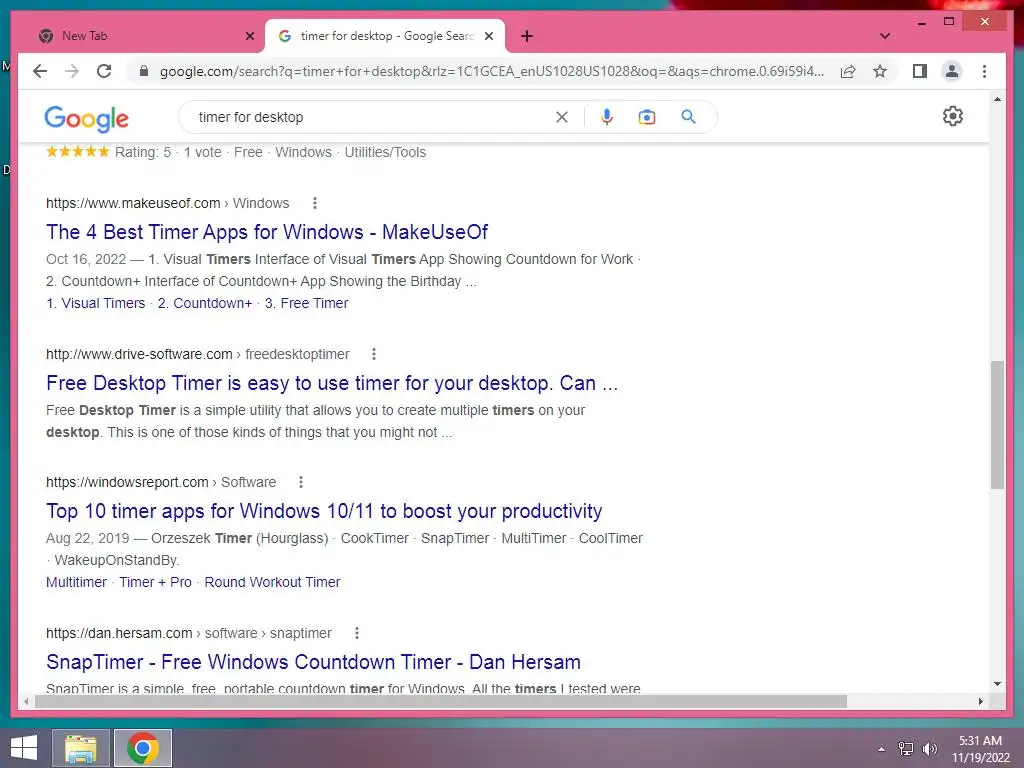Close the Google Search tab
1024x768 pixels.
(488, 36)
